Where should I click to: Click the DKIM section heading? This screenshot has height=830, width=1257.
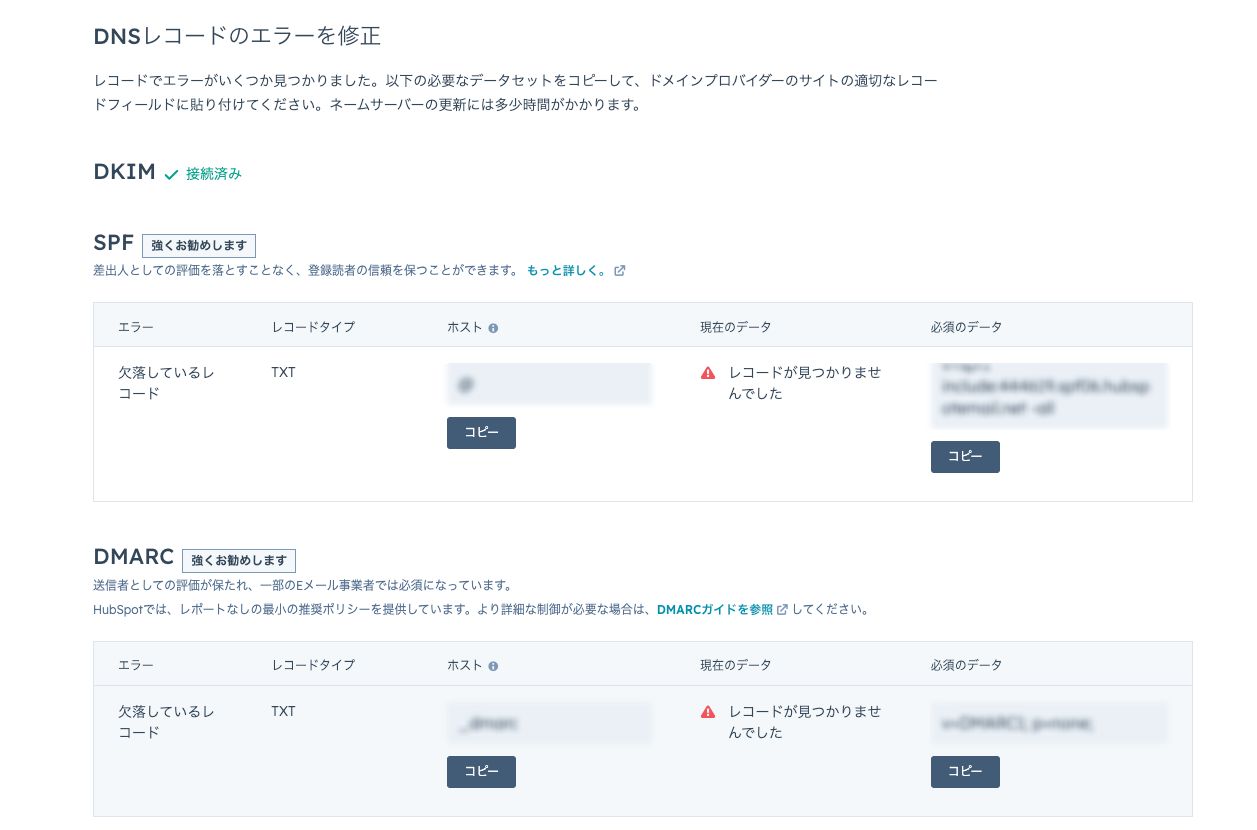tap(124, 172)
